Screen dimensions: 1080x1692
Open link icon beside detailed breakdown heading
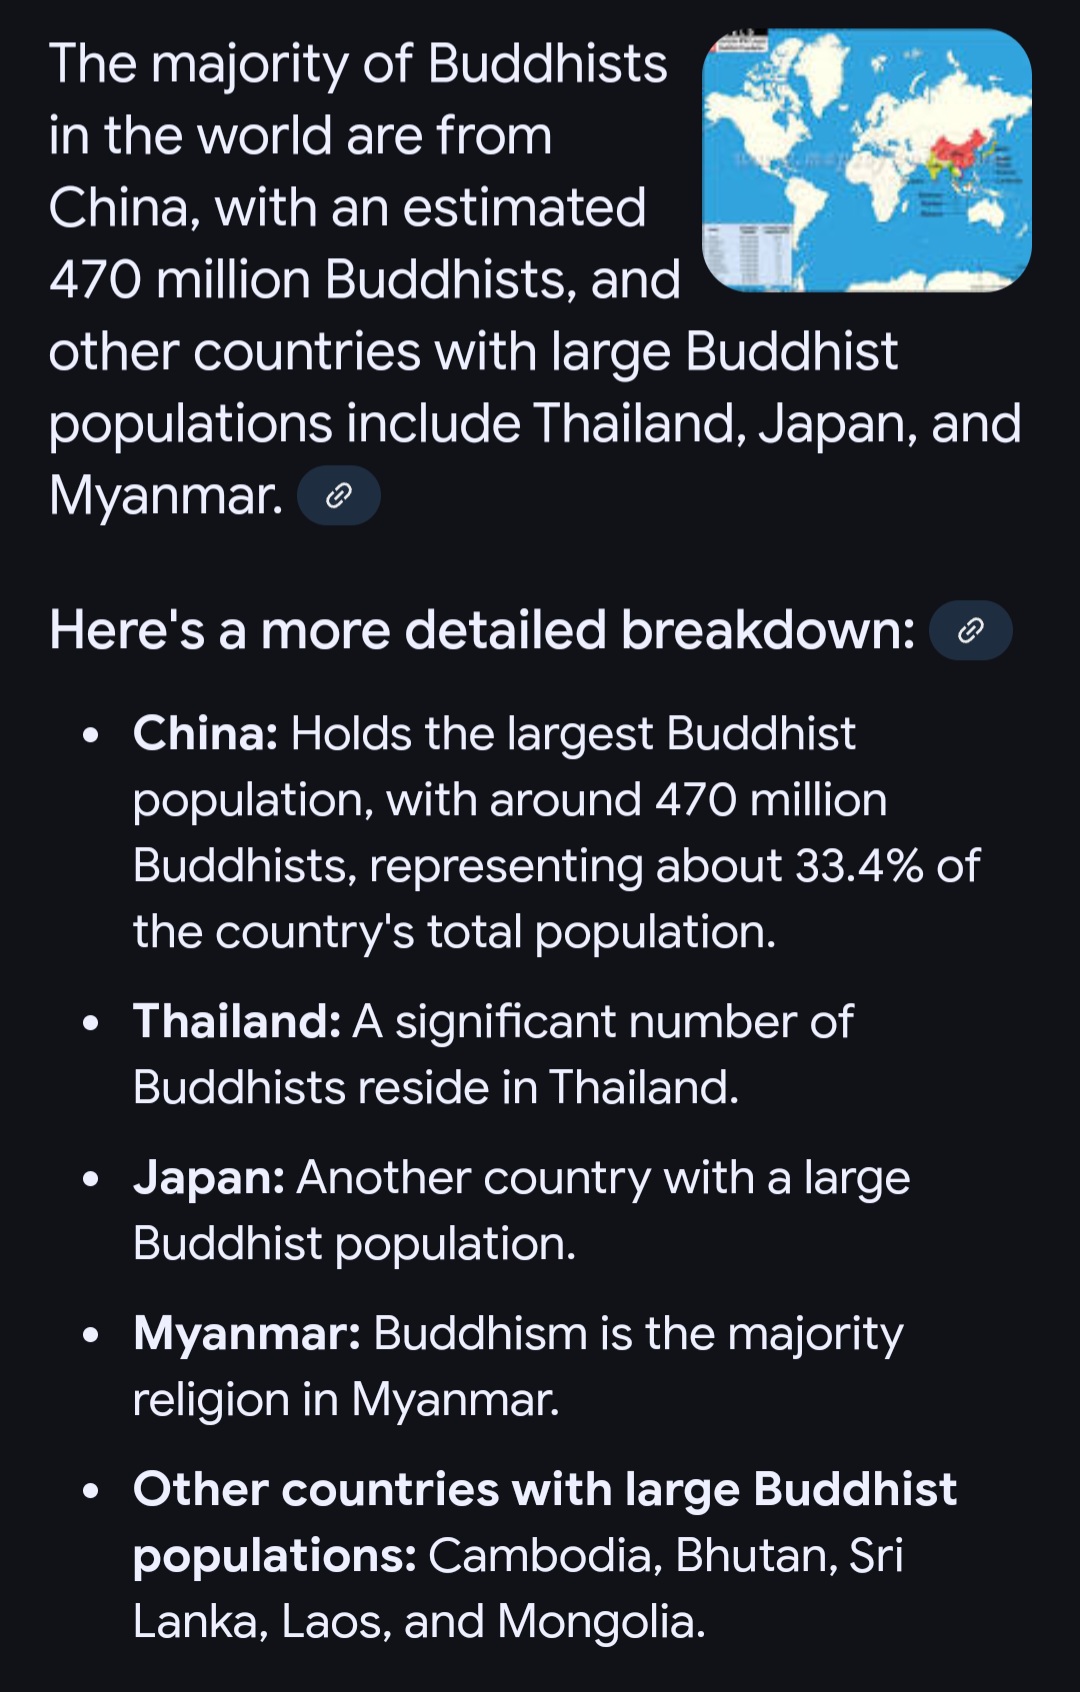click(x=971, y=630)
